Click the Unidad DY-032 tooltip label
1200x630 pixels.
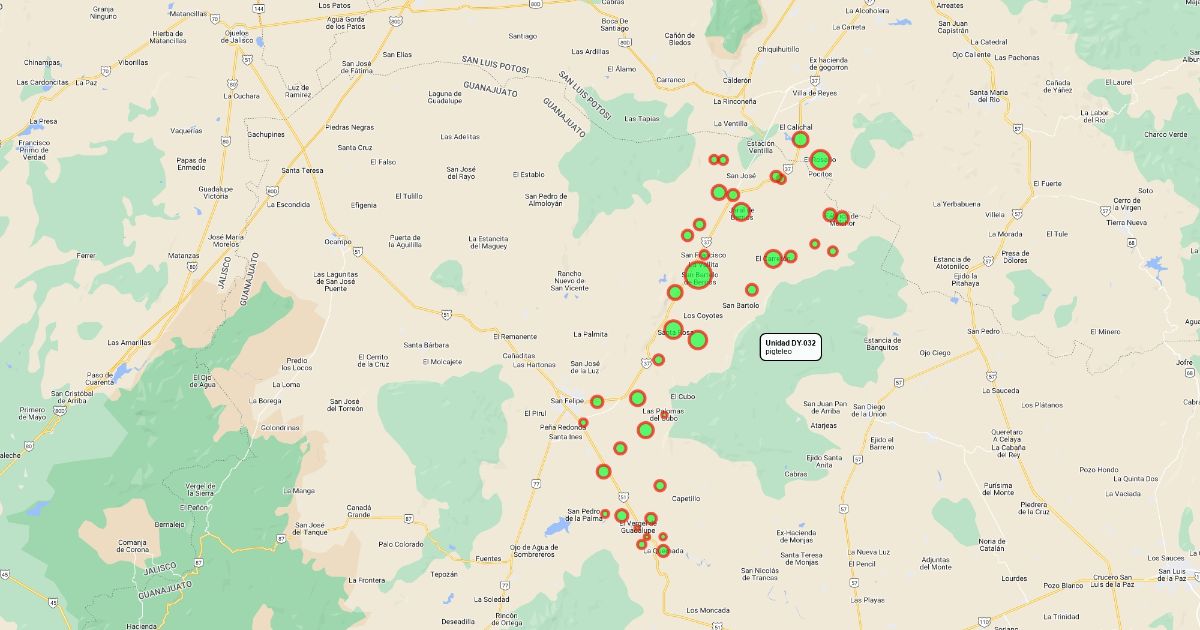coord(791,347)
